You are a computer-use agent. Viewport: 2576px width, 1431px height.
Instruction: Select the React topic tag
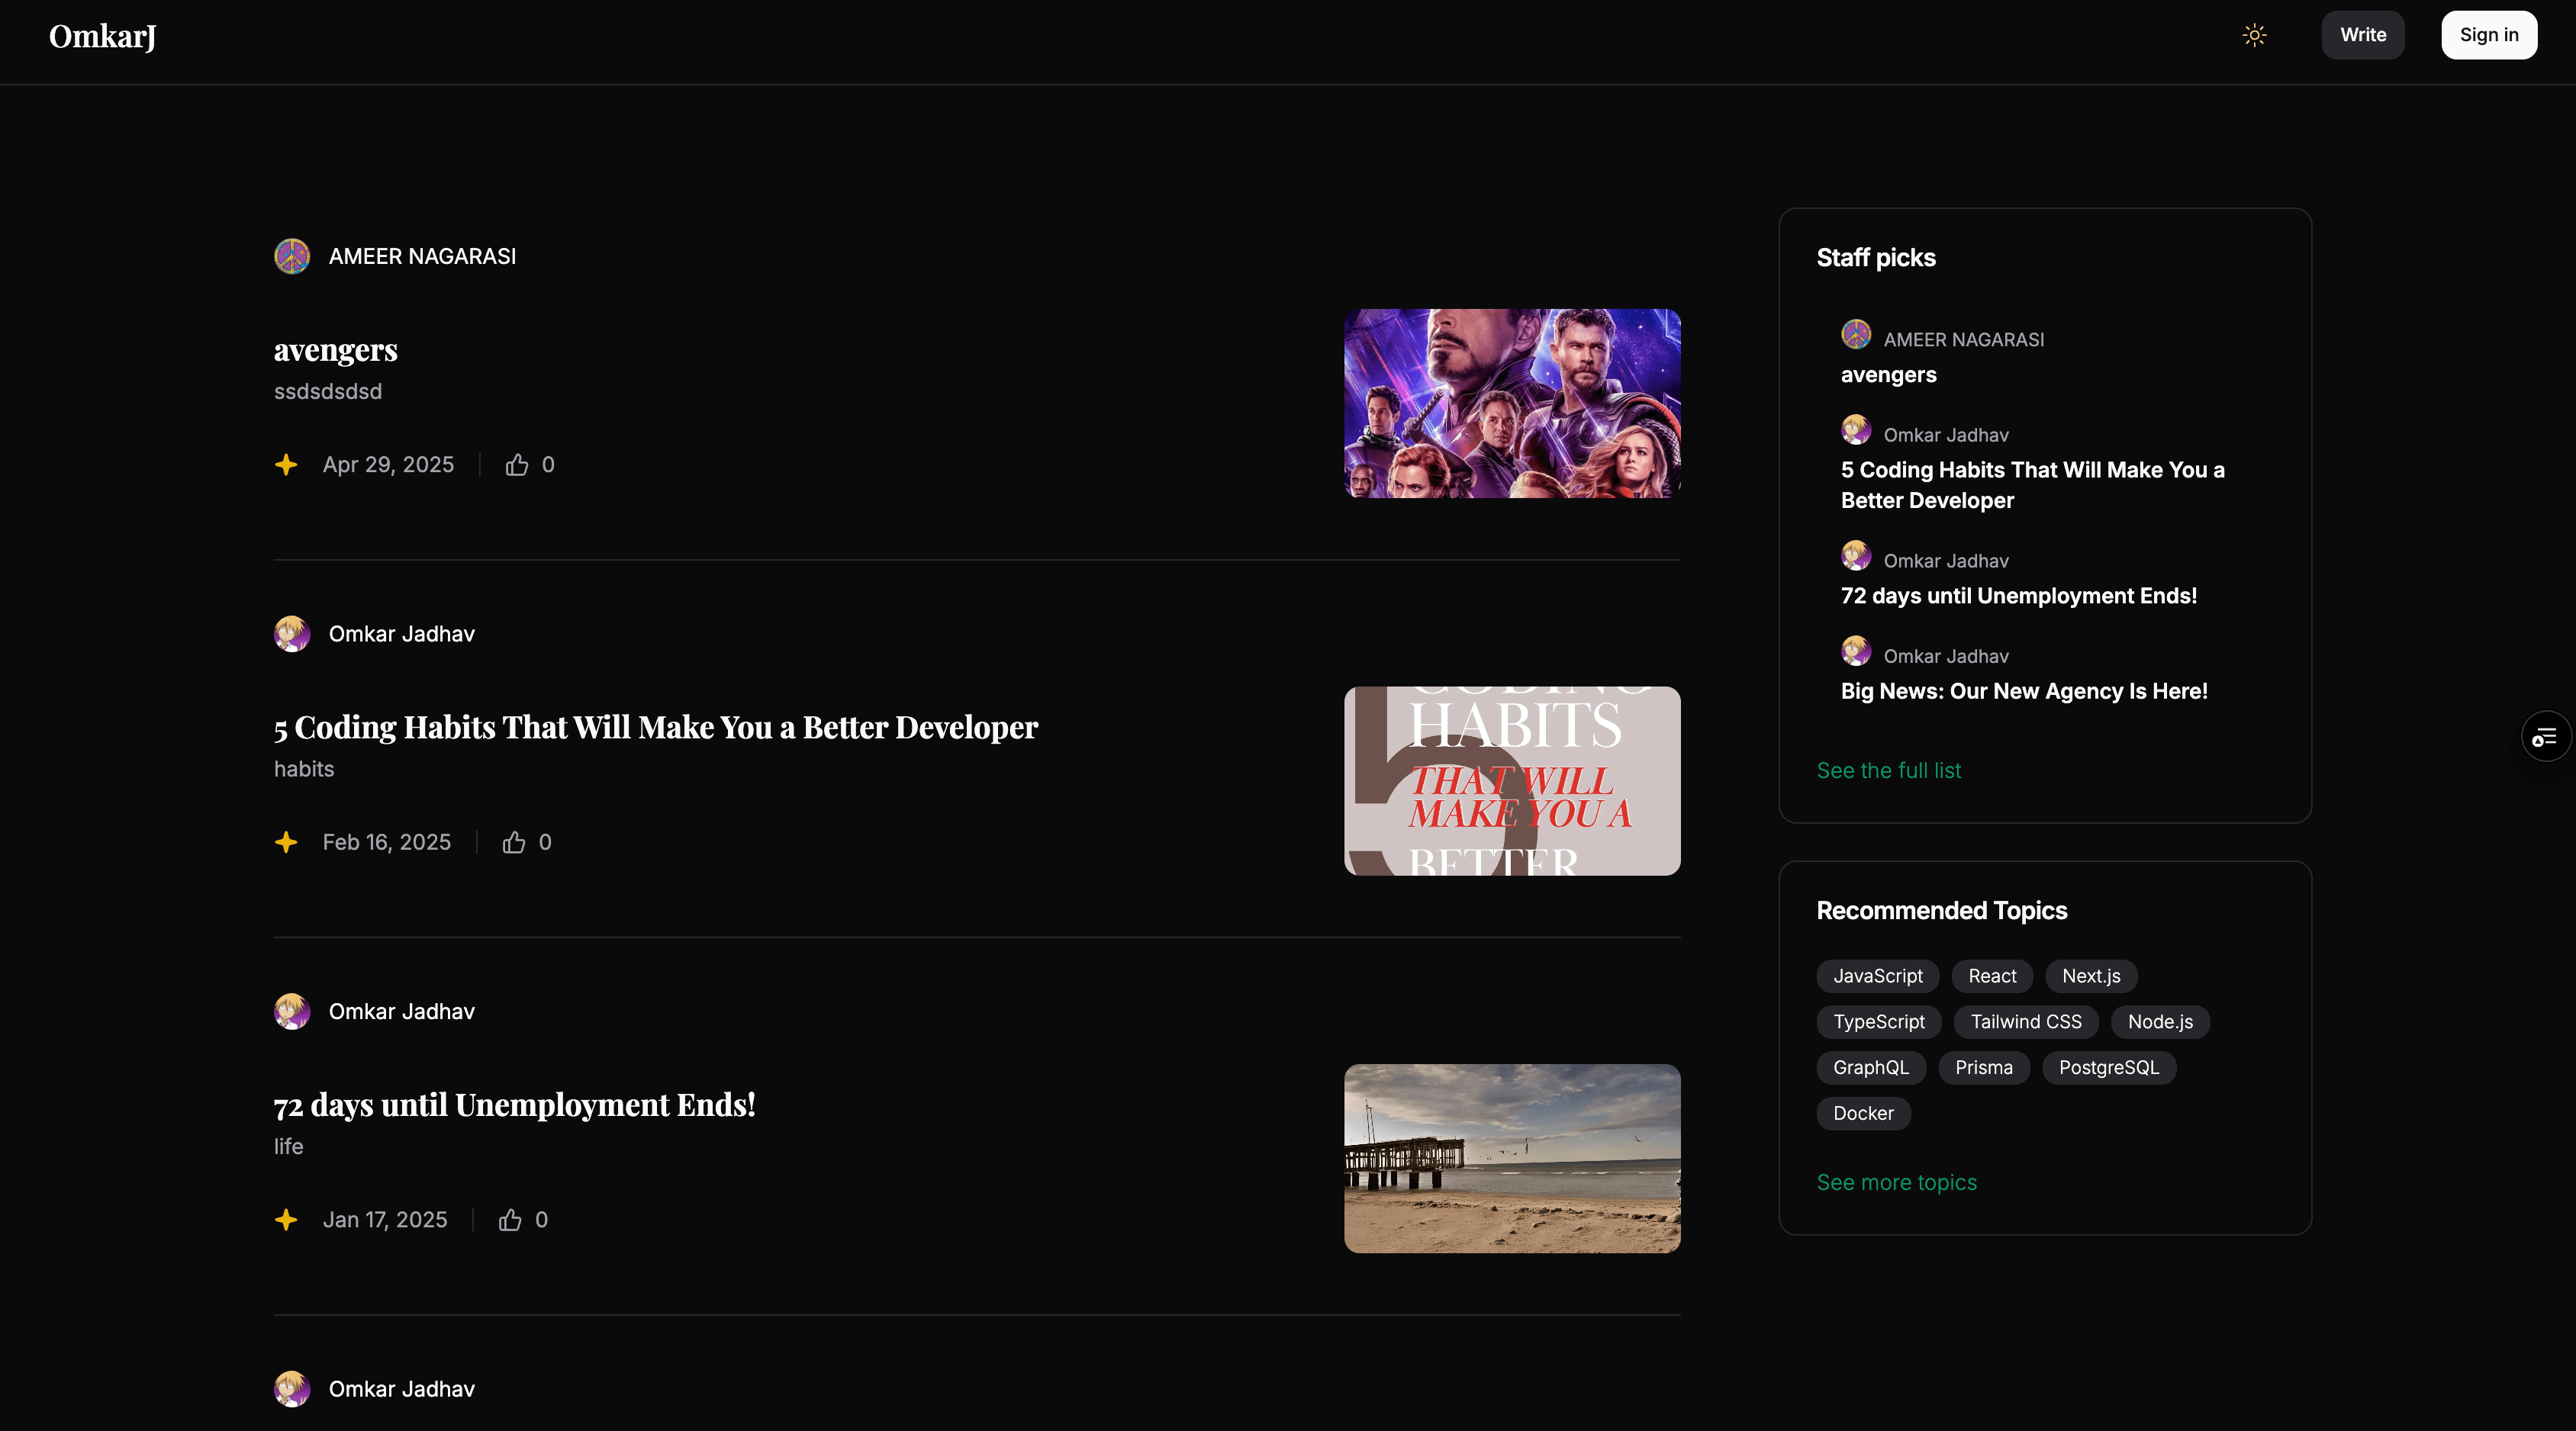coord(1992,976)
